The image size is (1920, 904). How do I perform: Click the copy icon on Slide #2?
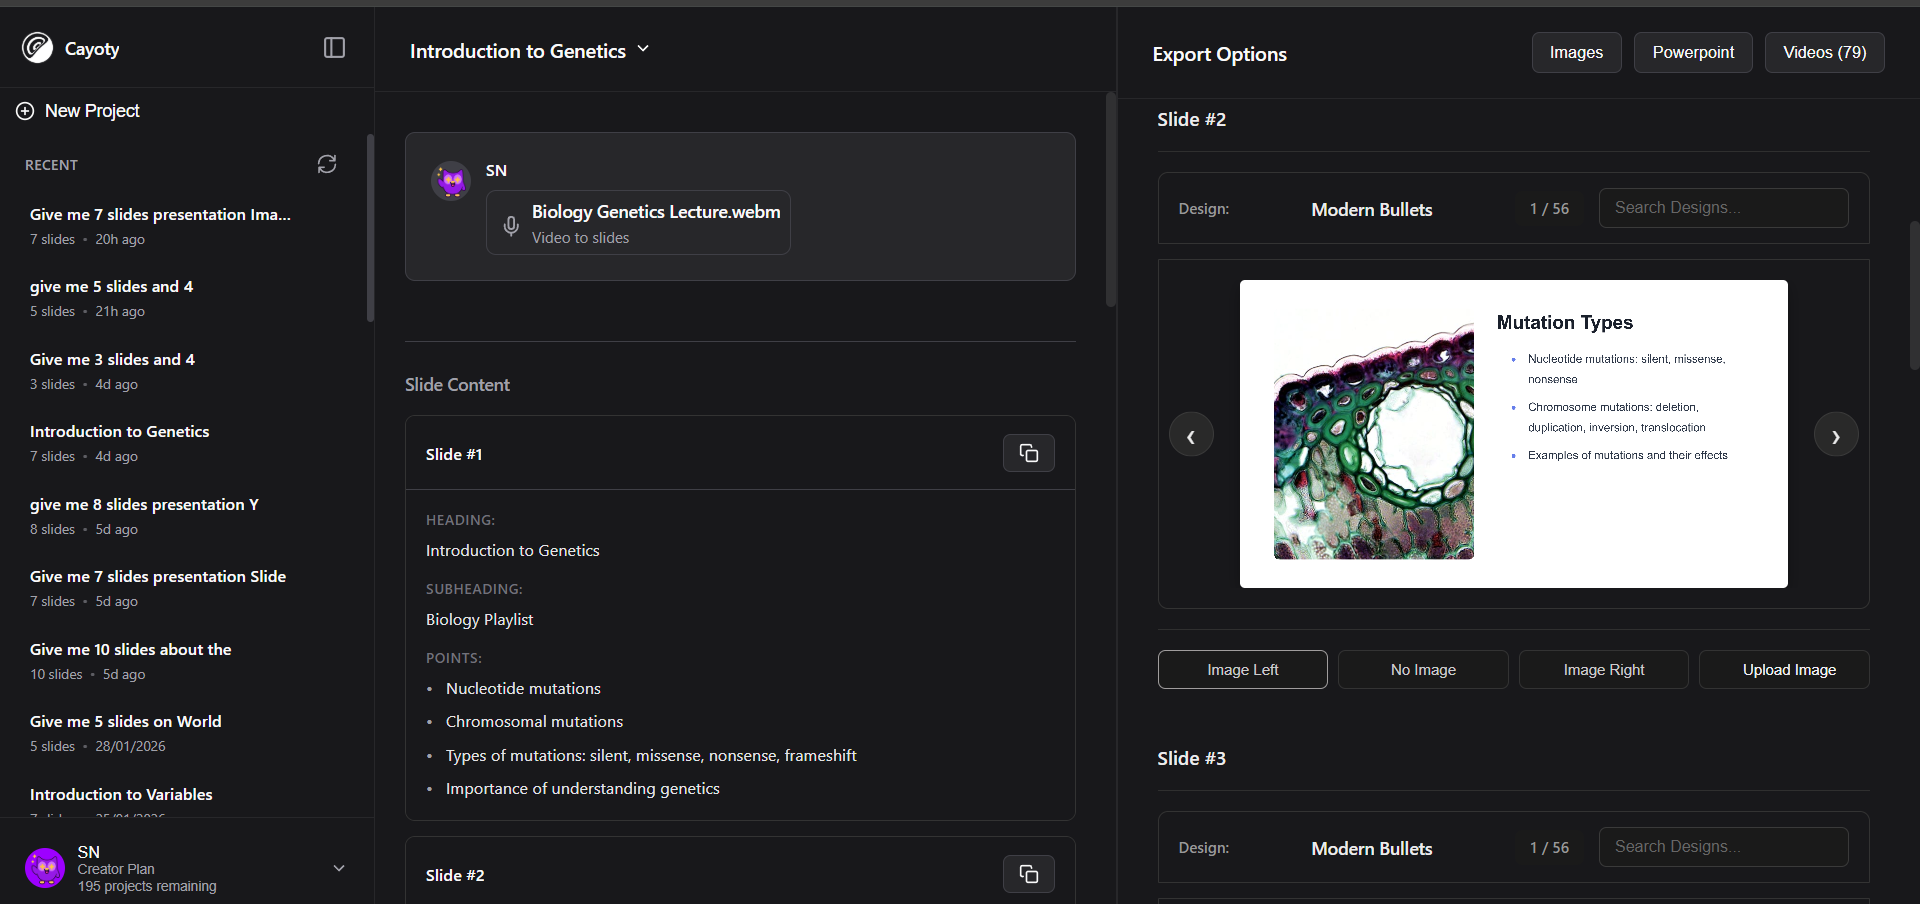coord(1028,873)
